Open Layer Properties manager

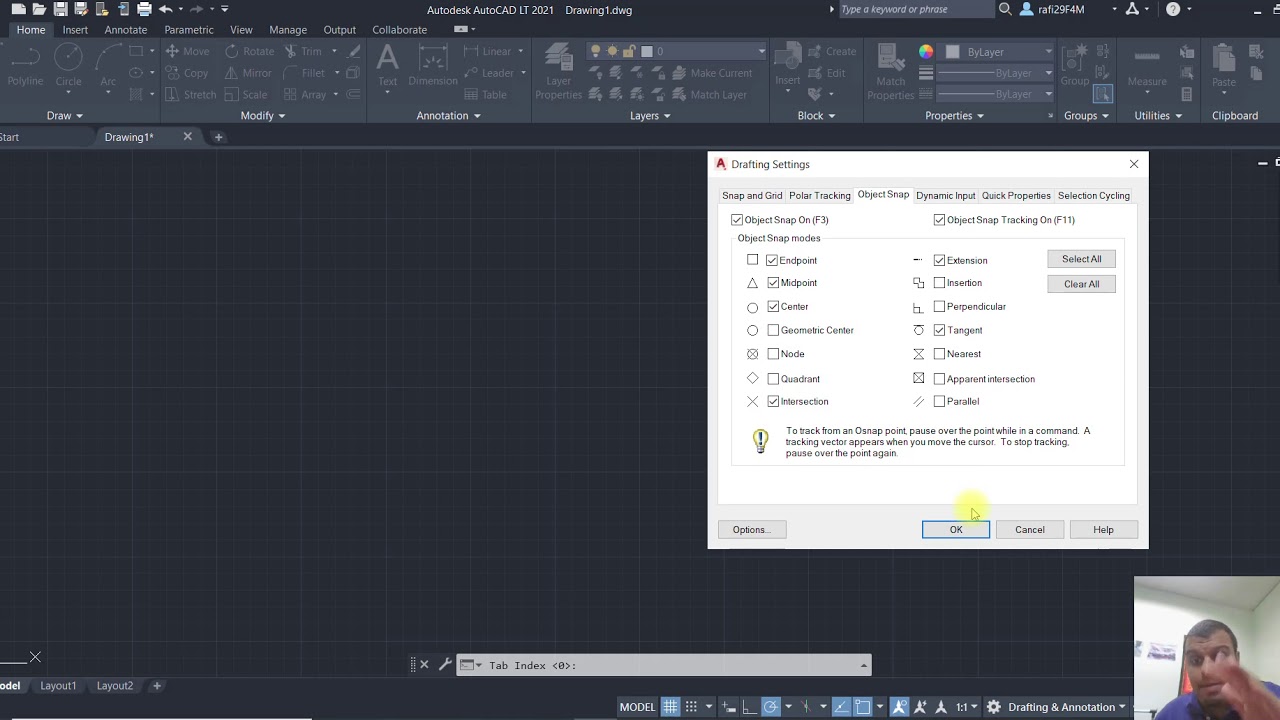(x=558, y=71)
